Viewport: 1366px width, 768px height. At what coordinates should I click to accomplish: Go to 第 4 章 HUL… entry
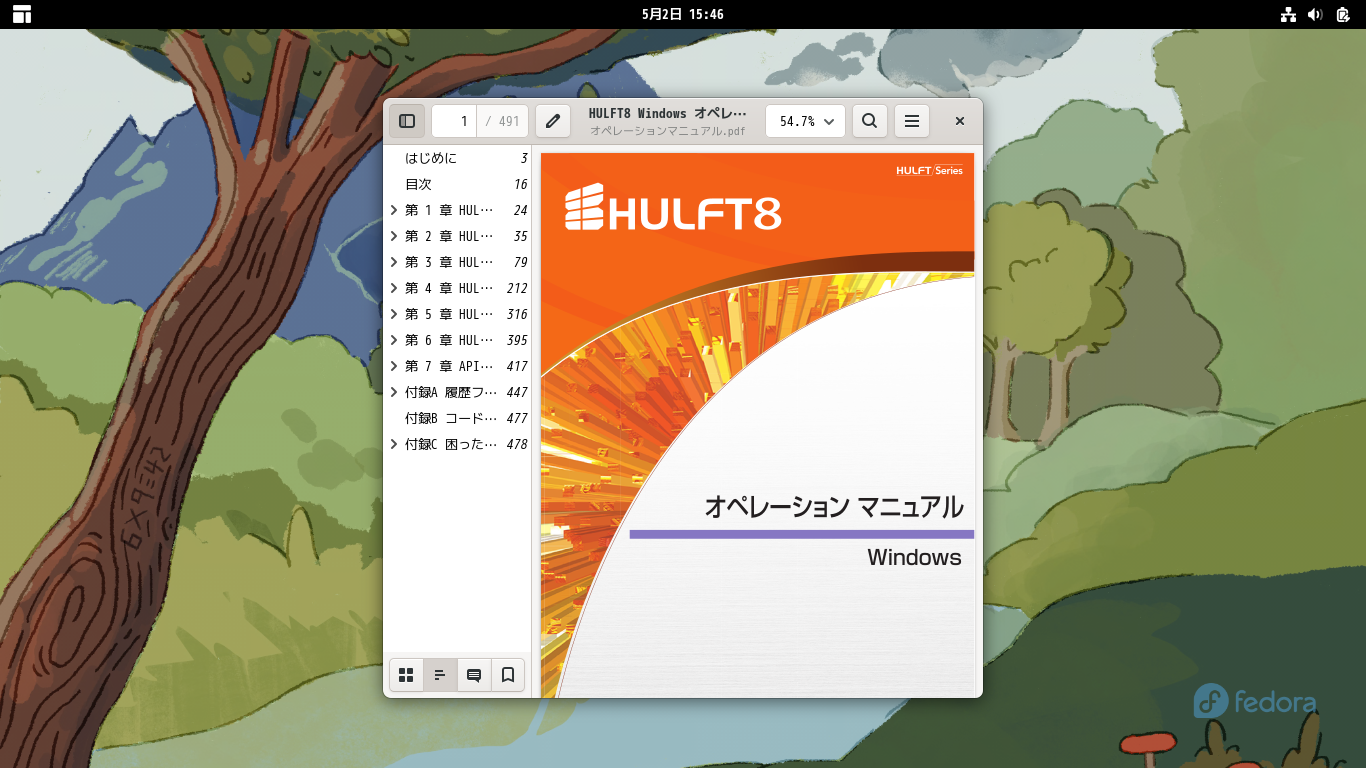pos(449,288)
